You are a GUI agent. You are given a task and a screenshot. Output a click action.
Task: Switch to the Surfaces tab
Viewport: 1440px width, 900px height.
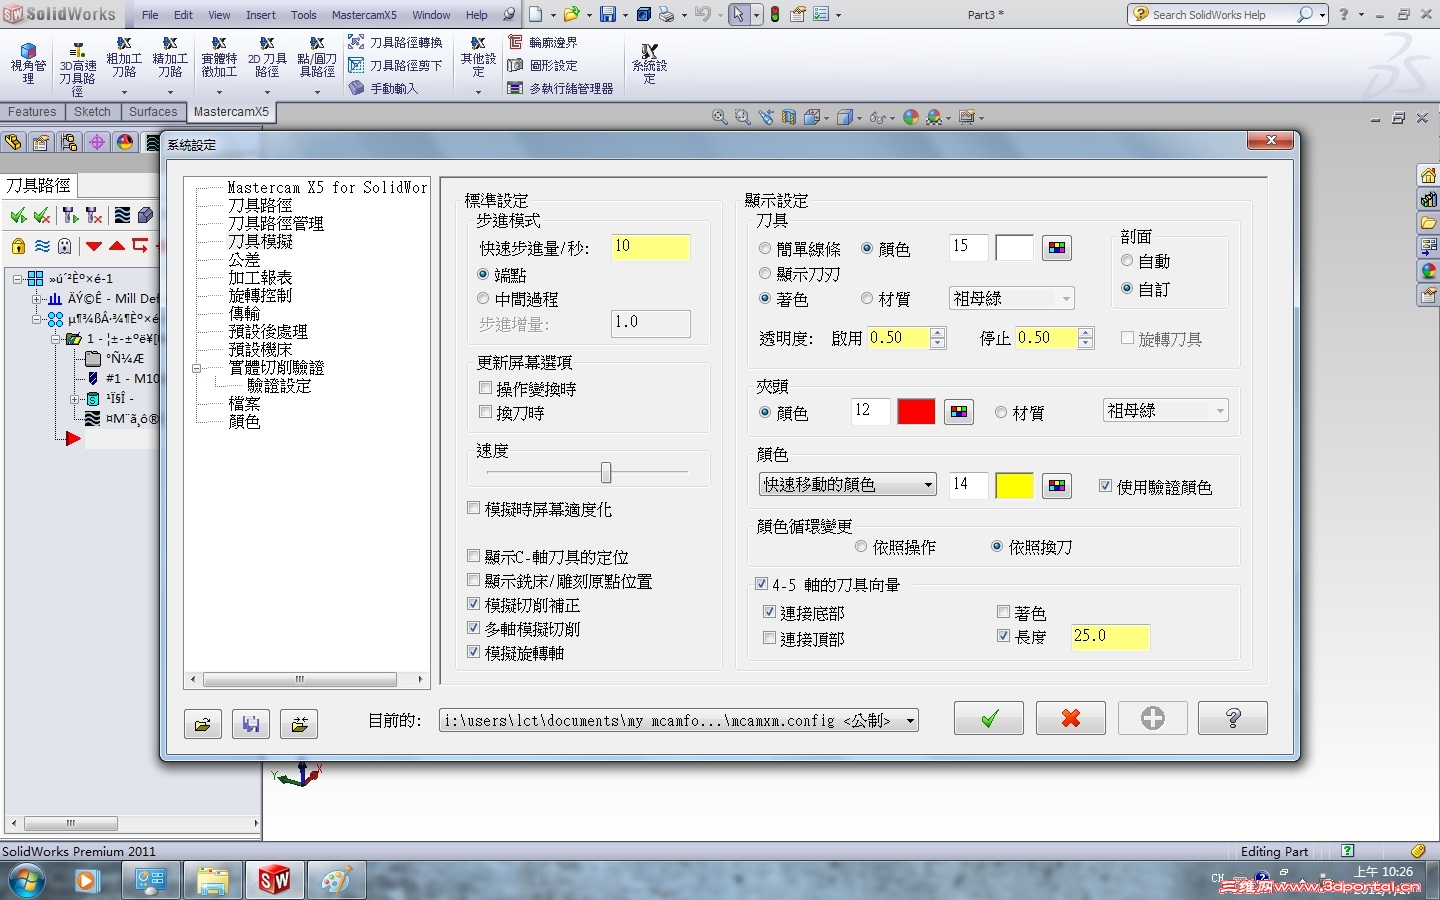(153, 112)
